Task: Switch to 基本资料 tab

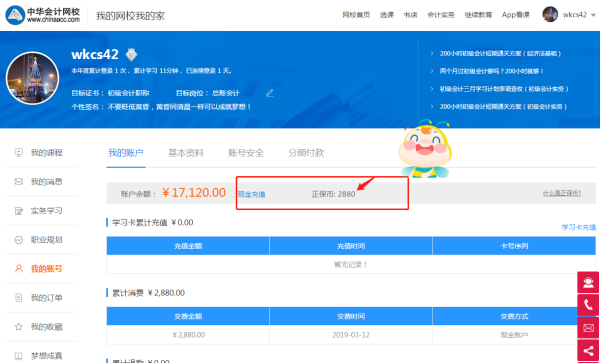Action: [x=186, y=153]
